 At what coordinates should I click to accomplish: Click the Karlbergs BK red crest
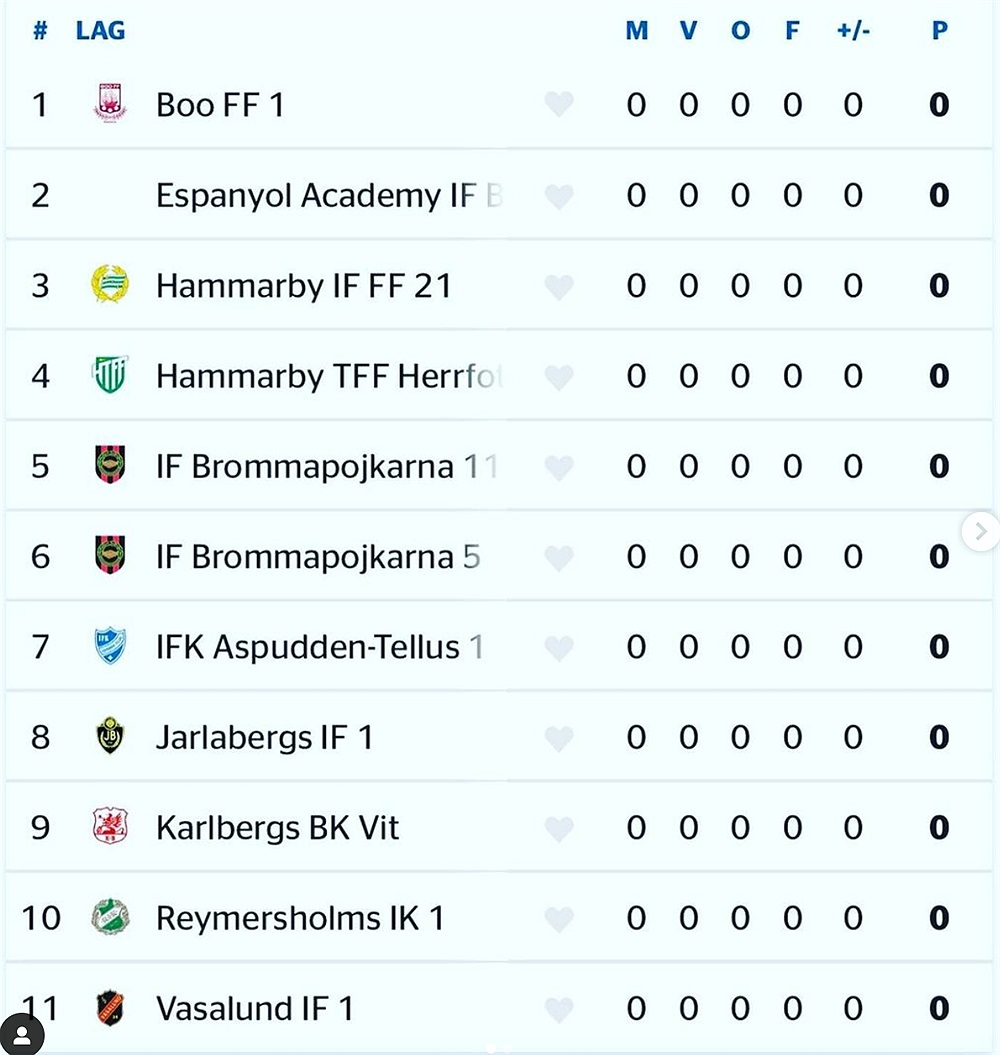[x=110, y=826]
